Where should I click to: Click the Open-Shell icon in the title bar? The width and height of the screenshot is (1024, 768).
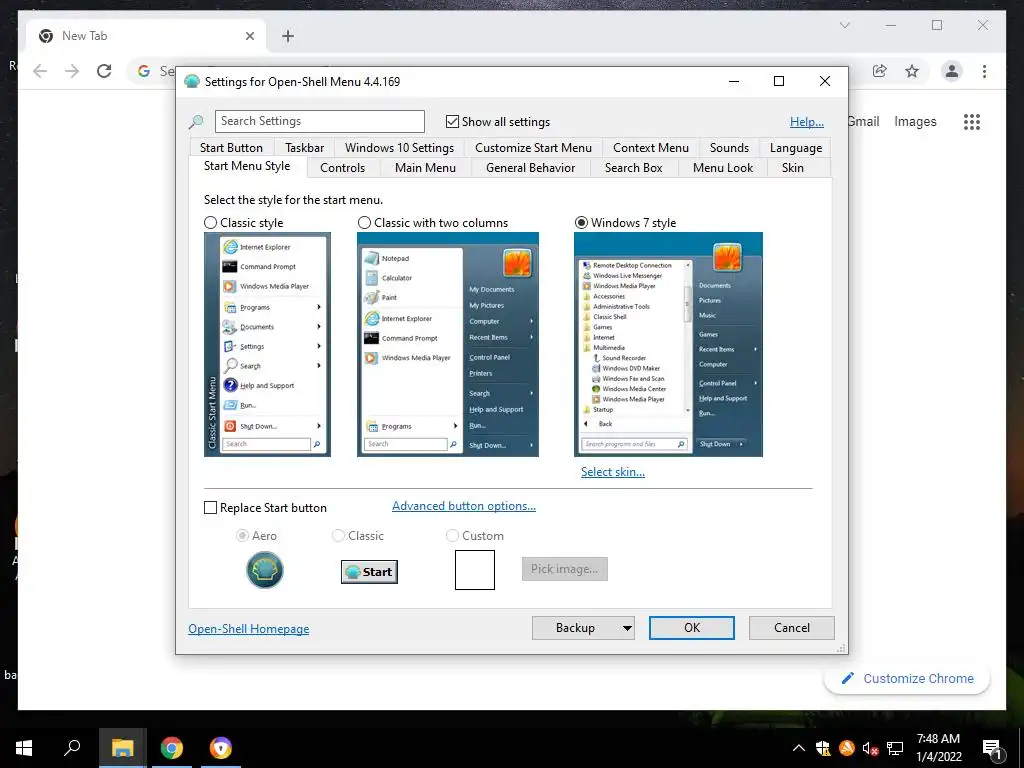pos(191,82)
